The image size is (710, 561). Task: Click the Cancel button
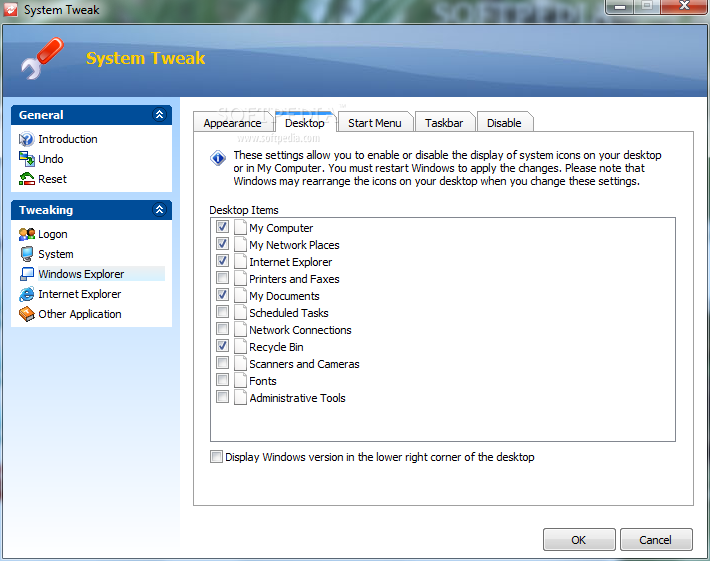click(656, 540)
